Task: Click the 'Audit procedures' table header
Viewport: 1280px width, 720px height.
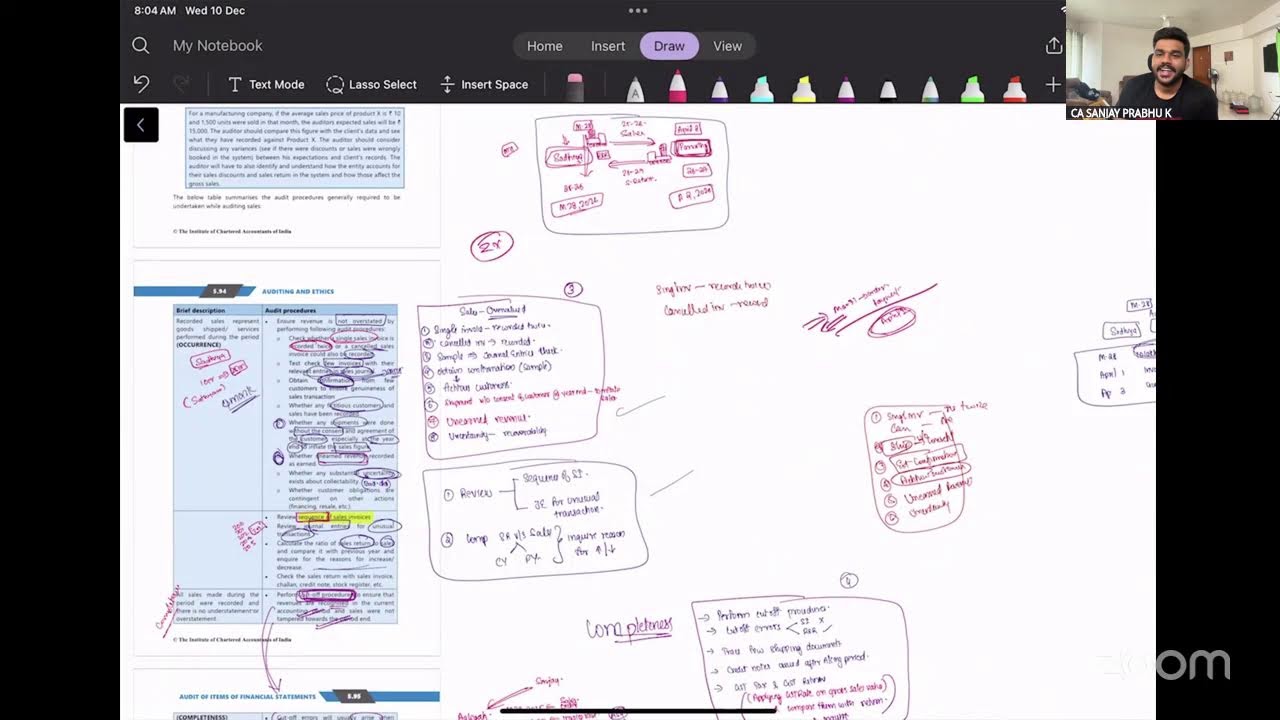Action: 291,310
